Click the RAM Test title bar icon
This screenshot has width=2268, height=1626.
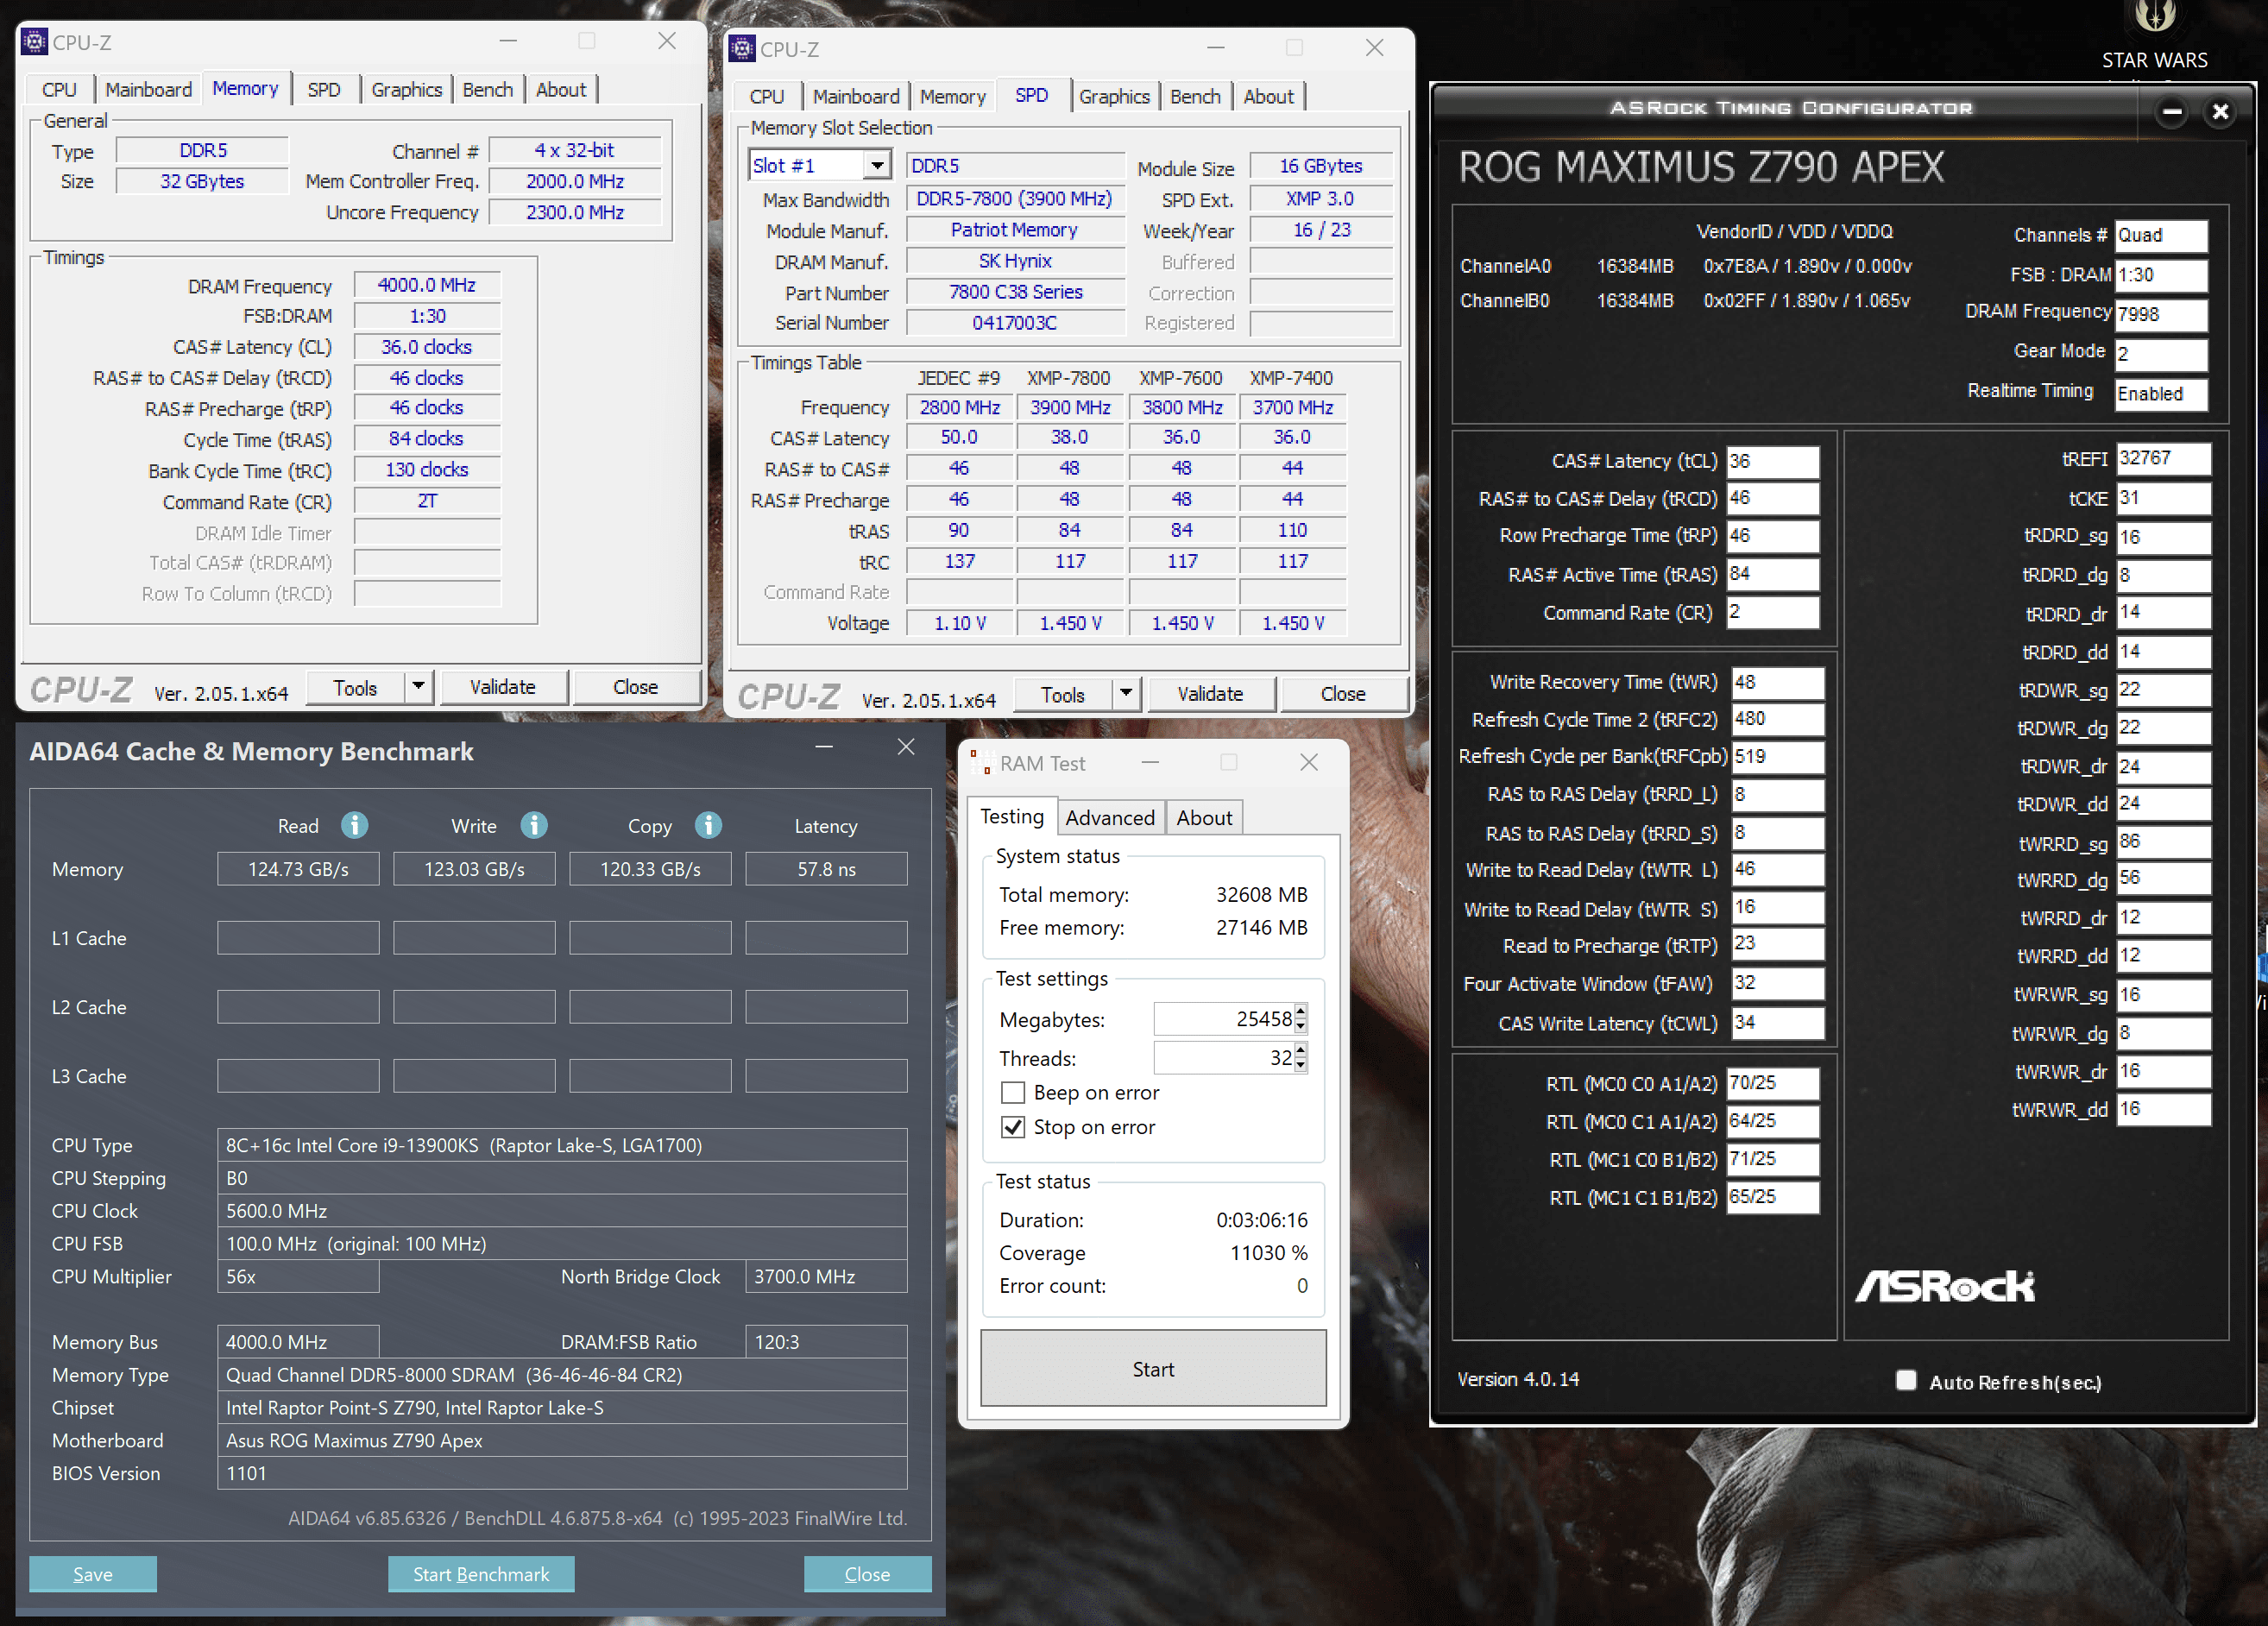click(981, 763)
